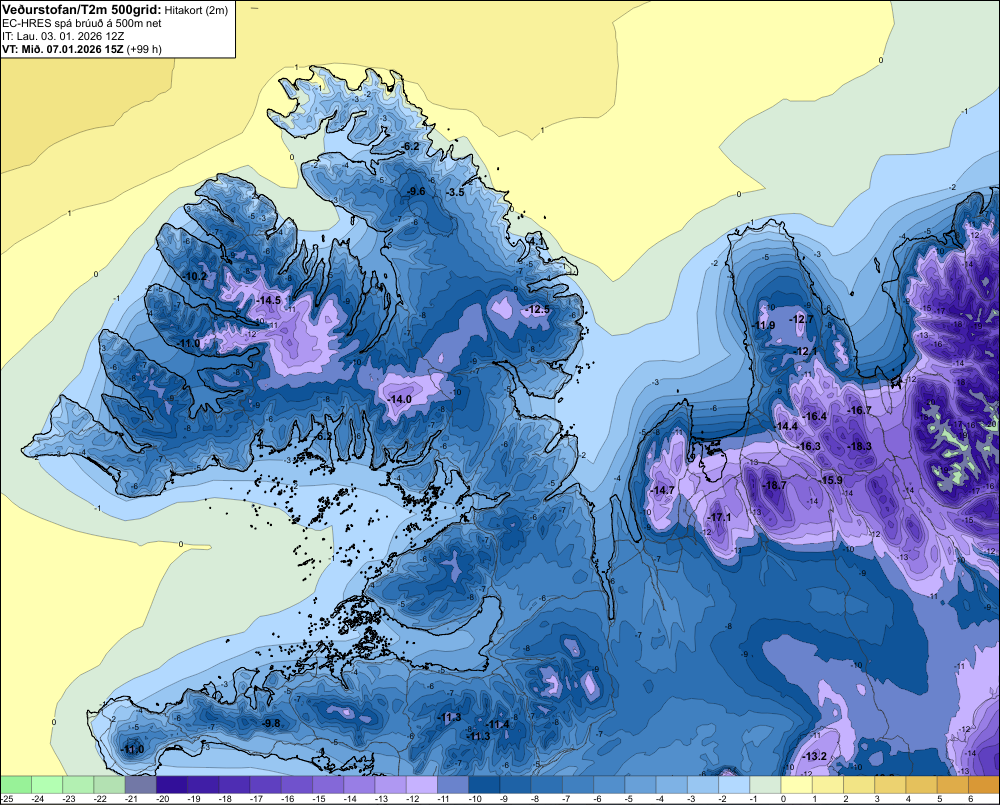Click the -12.5 temperature label
Image resolution: width=1000 pixels, height=805 pixels.
(x=536, y=309)
